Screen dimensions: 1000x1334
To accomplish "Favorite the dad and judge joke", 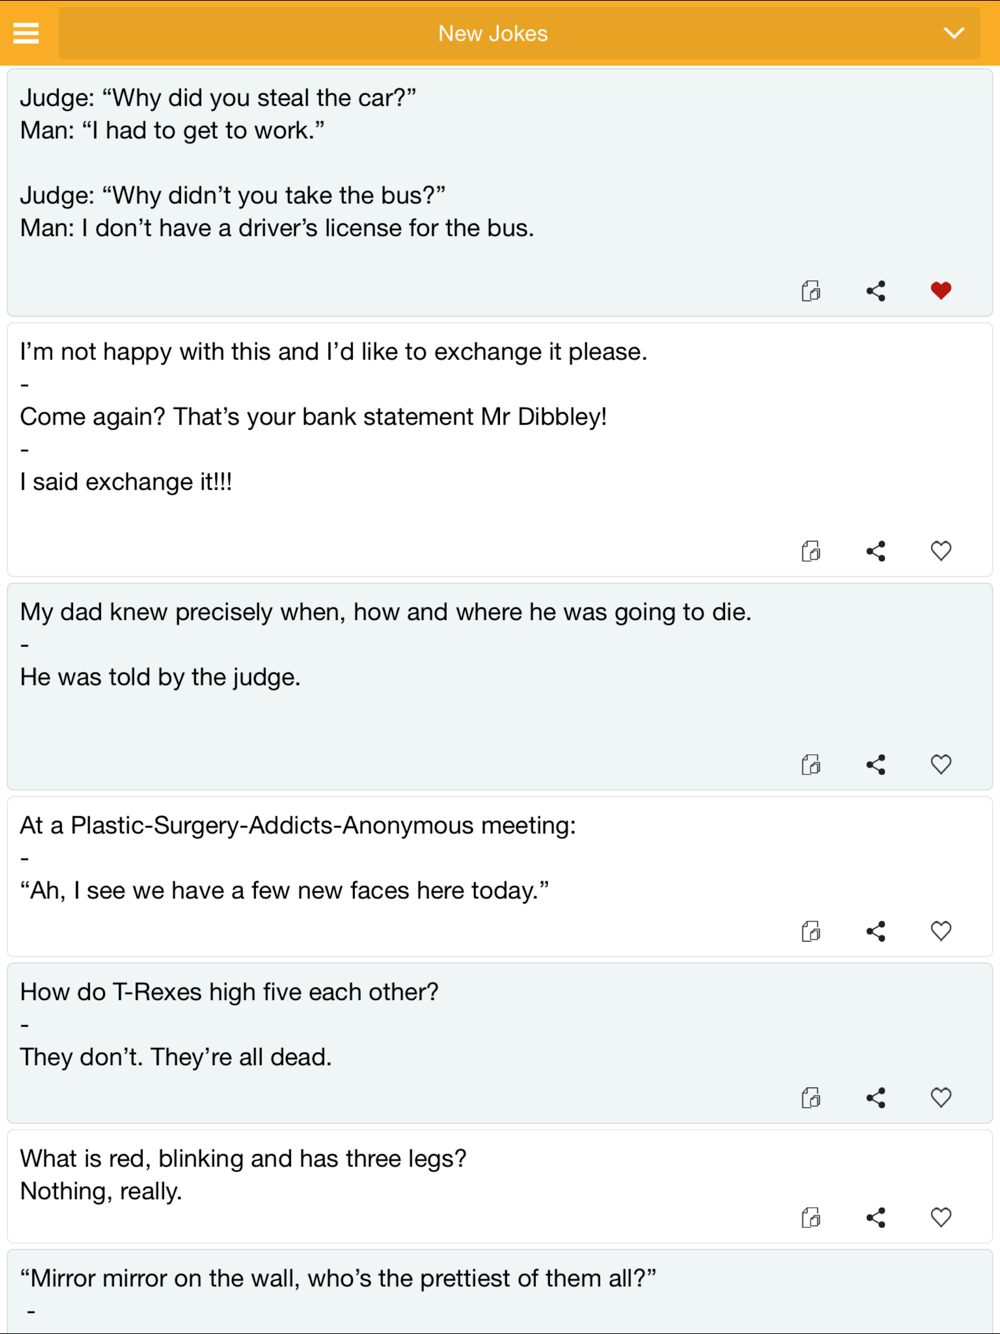I will [x=941, y=765].
